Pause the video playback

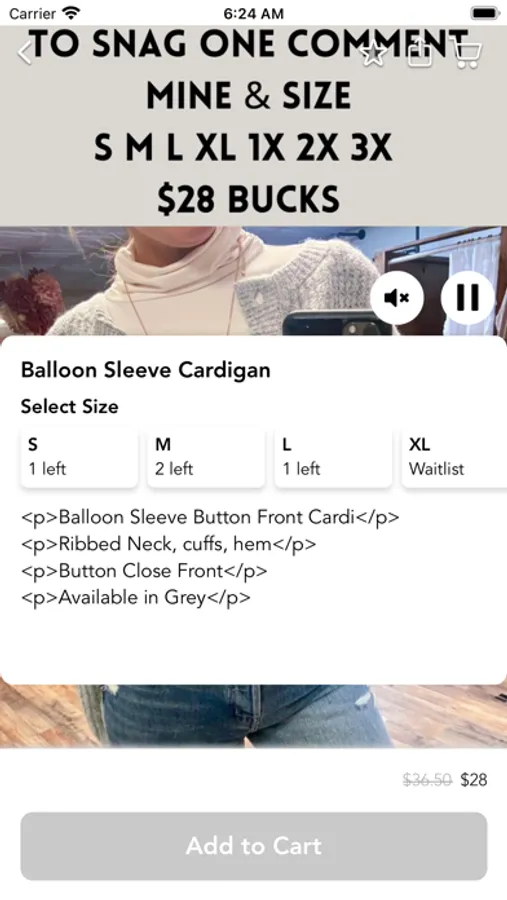(x=467, y=298)
